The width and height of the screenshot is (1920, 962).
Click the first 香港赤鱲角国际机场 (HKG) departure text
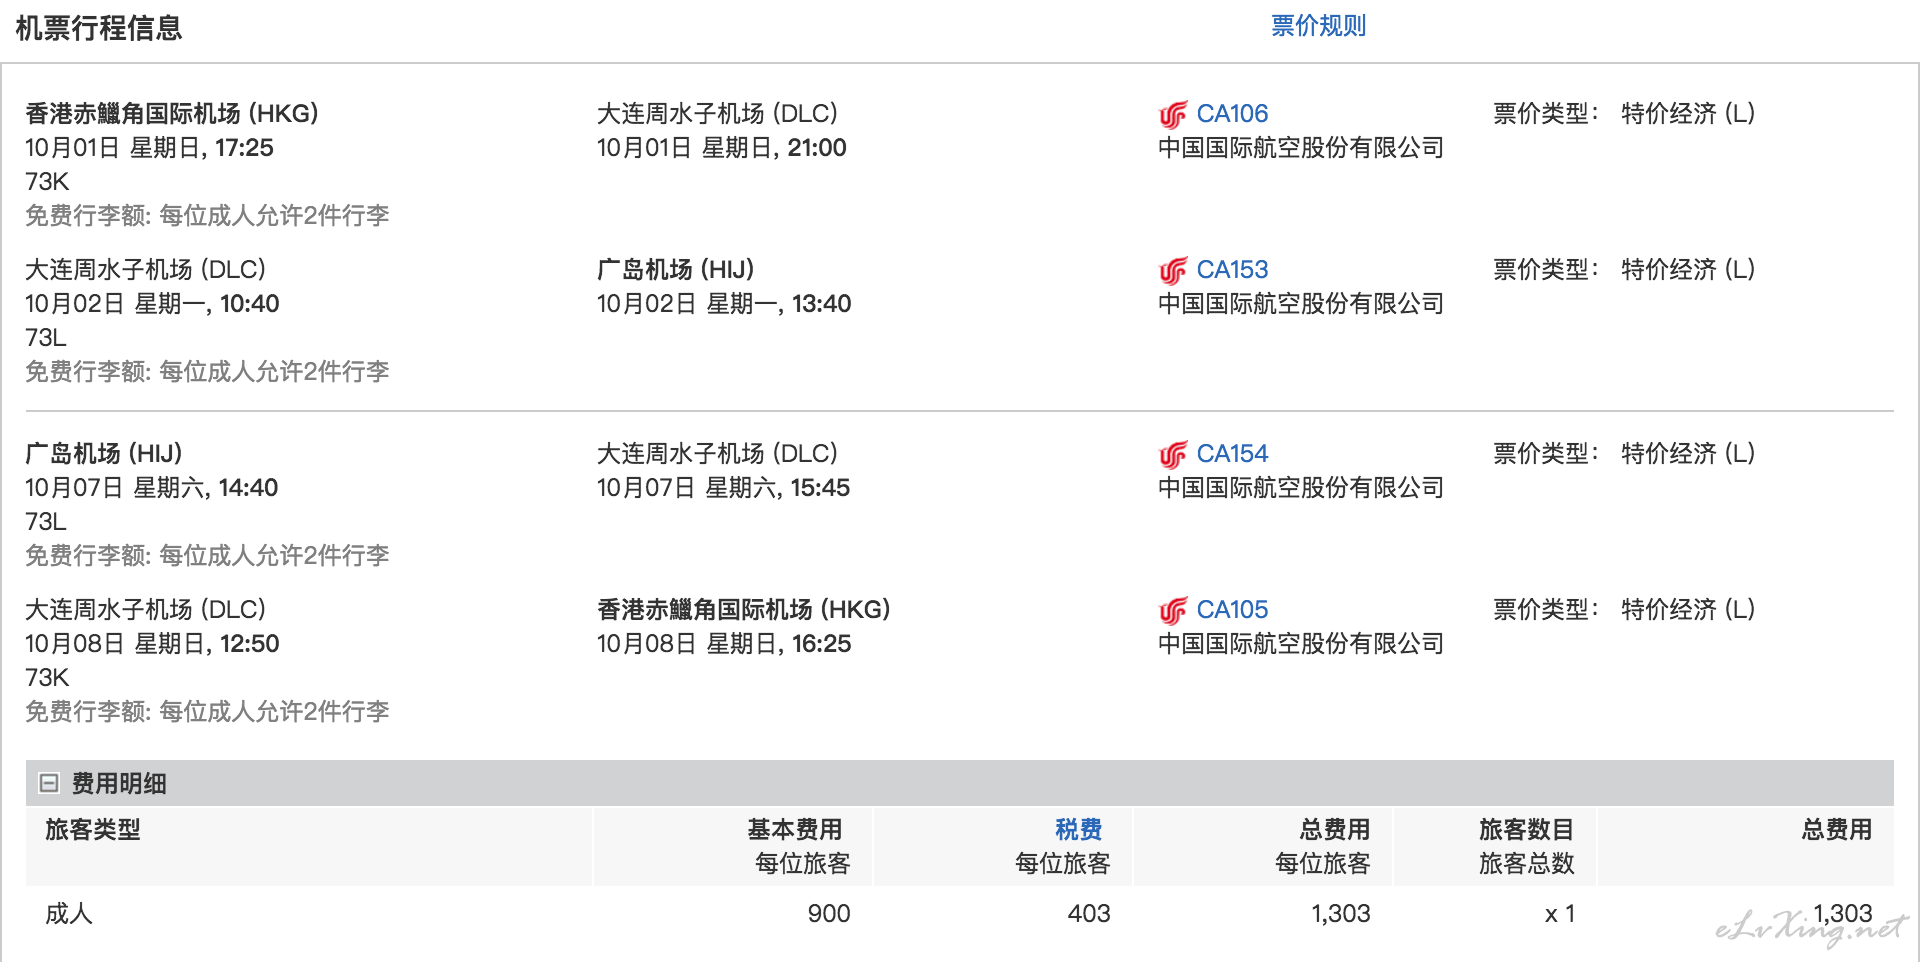(x=172, y=114)
